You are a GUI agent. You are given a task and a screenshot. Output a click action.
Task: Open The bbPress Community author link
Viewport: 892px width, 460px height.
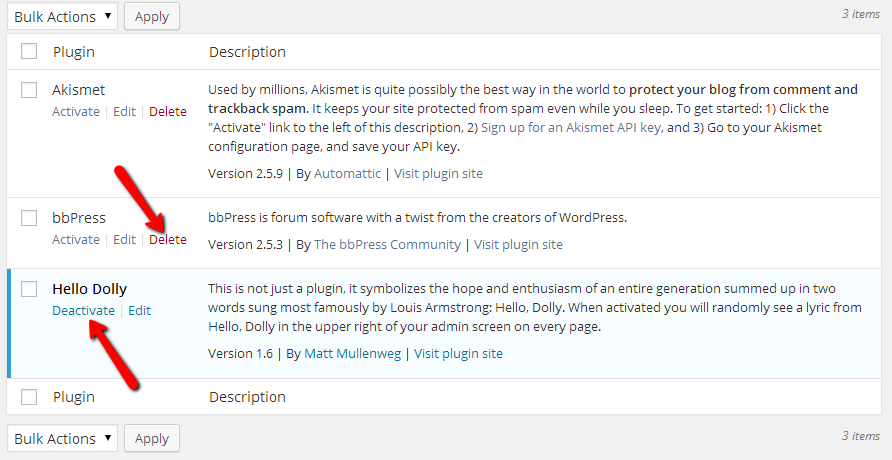(x=387, y=244)
